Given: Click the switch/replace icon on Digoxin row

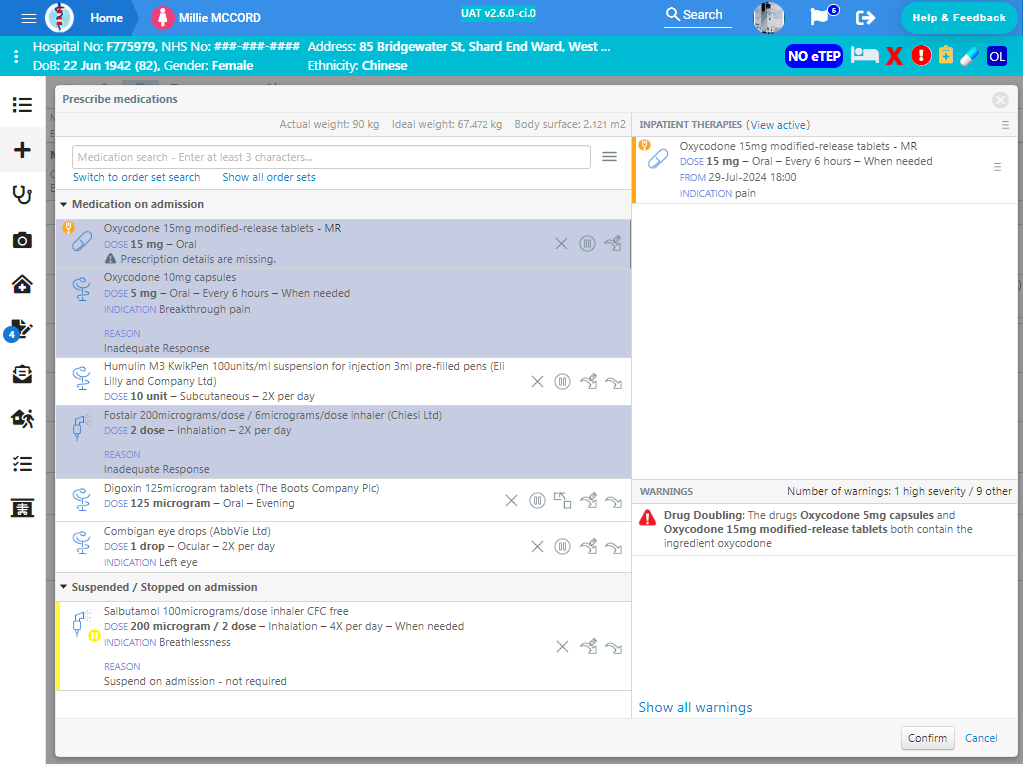Looking at the screenshot, I should 562,500.
